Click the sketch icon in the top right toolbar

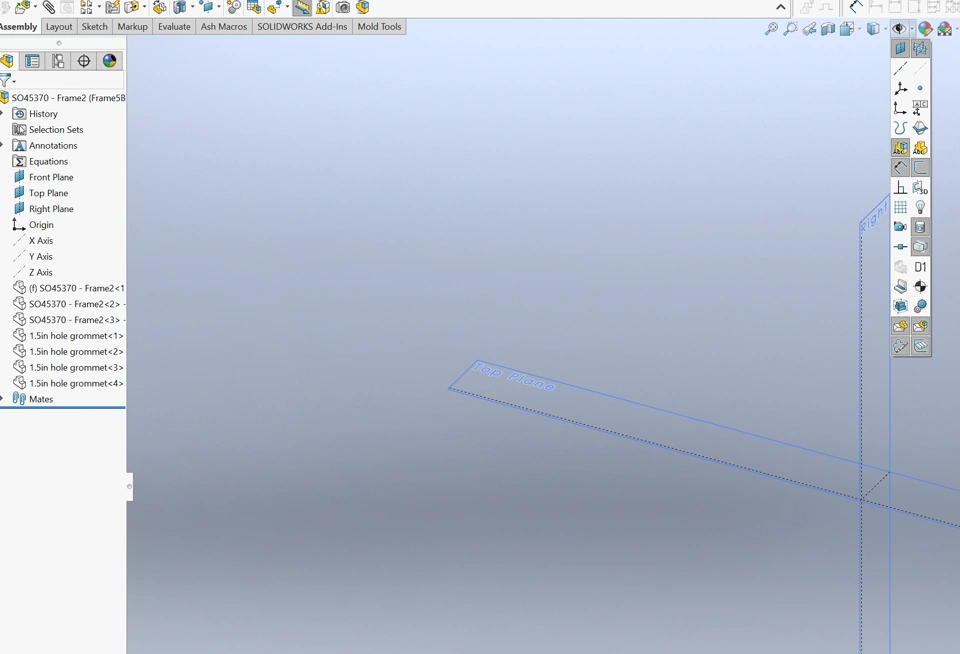pyautogui.click(x=856, y=7)
